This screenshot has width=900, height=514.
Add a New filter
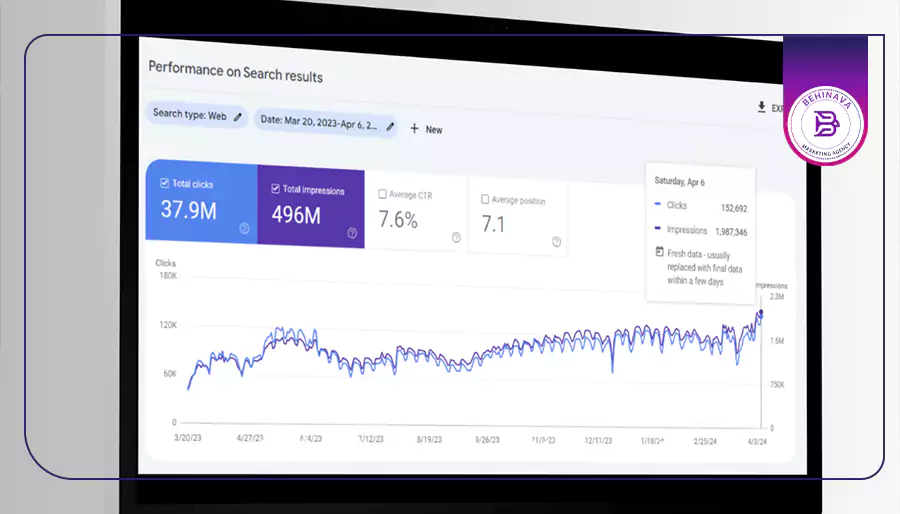[426, 129]
